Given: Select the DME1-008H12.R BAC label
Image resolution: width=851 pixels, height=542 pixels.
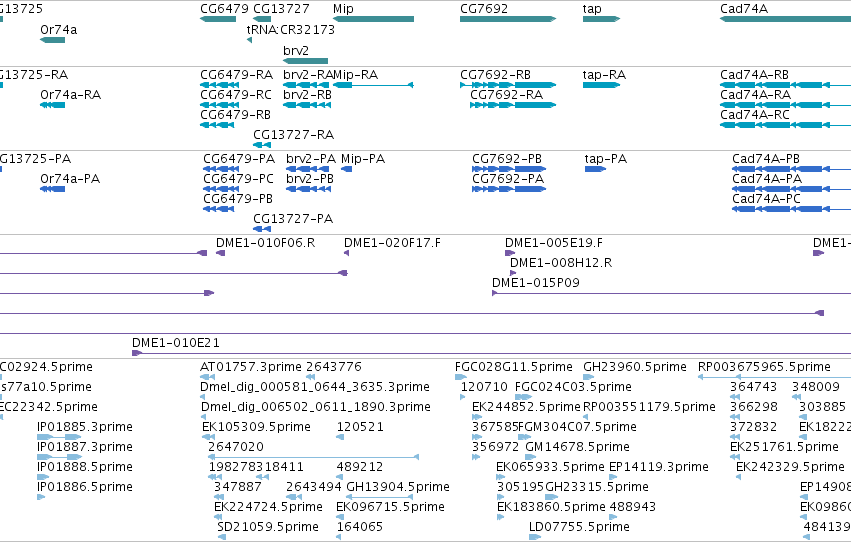Looking at the screenshot, I should tap(561, 263).
